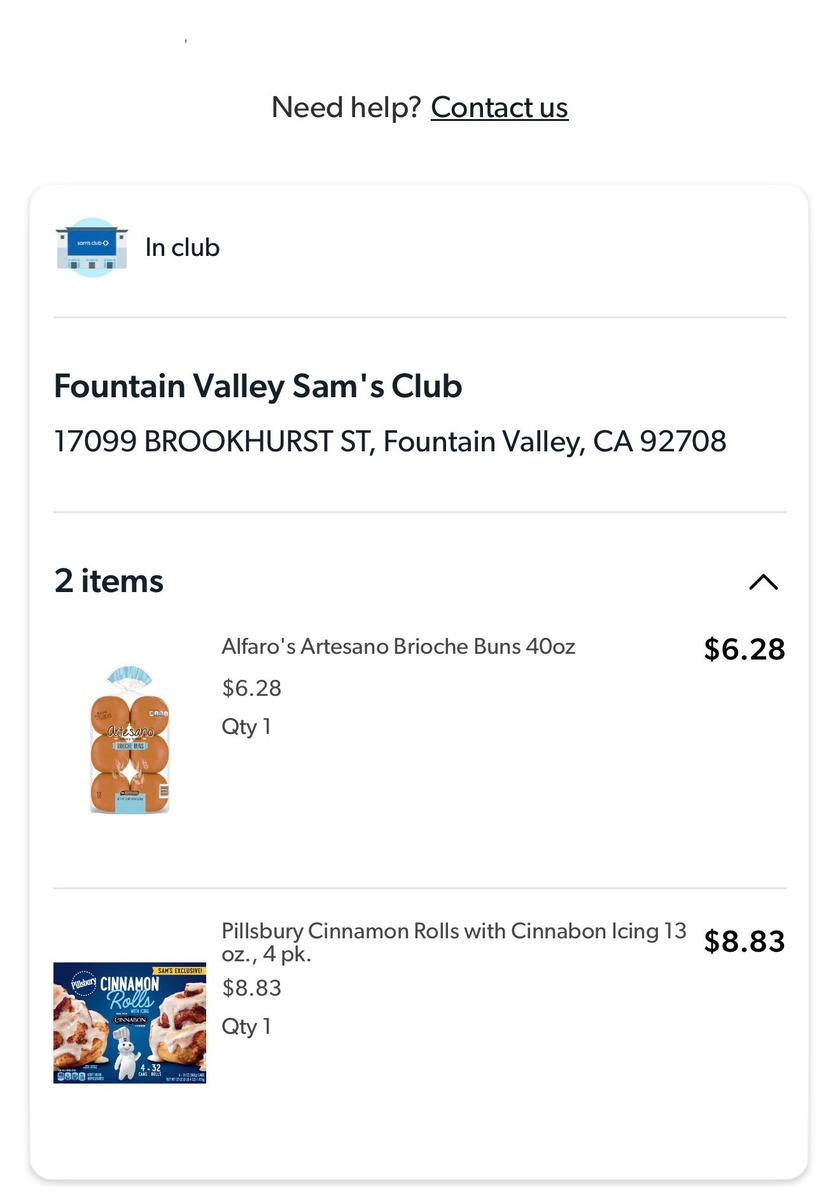Viewport: 840px width, 1200px height.
Task: Click the "2 items" section header
Action: pyautogui.click(x=109, y=581)
